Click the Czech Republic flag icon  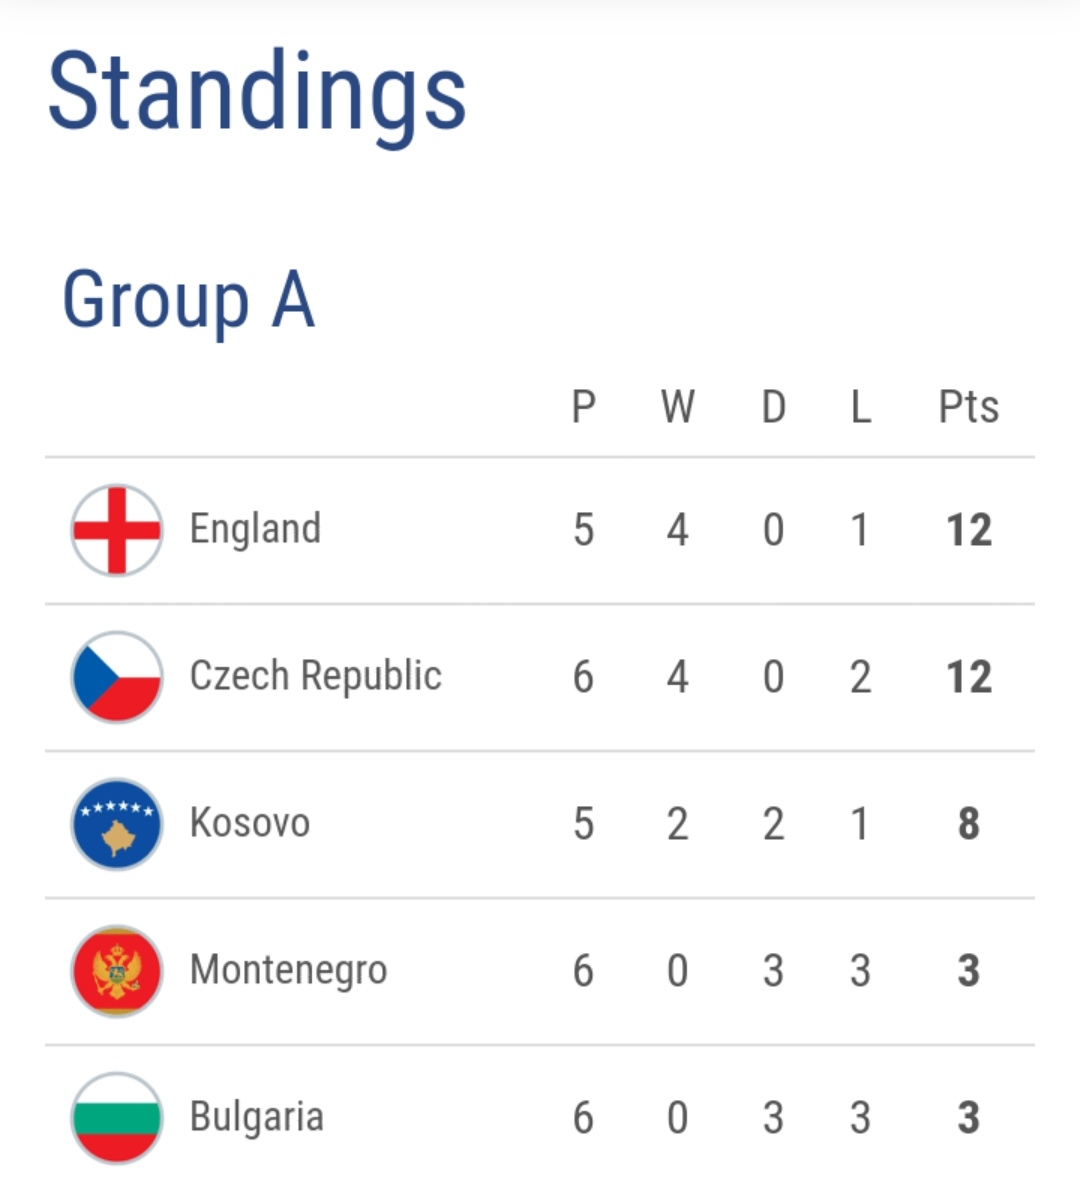(x=117, y=677)
